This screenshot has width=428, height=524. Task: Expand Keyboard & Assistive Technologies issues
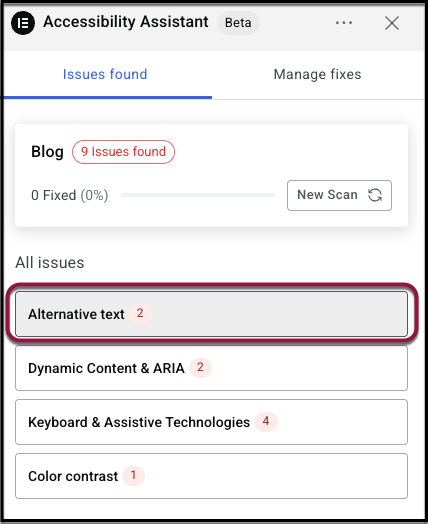click(211, 422)
